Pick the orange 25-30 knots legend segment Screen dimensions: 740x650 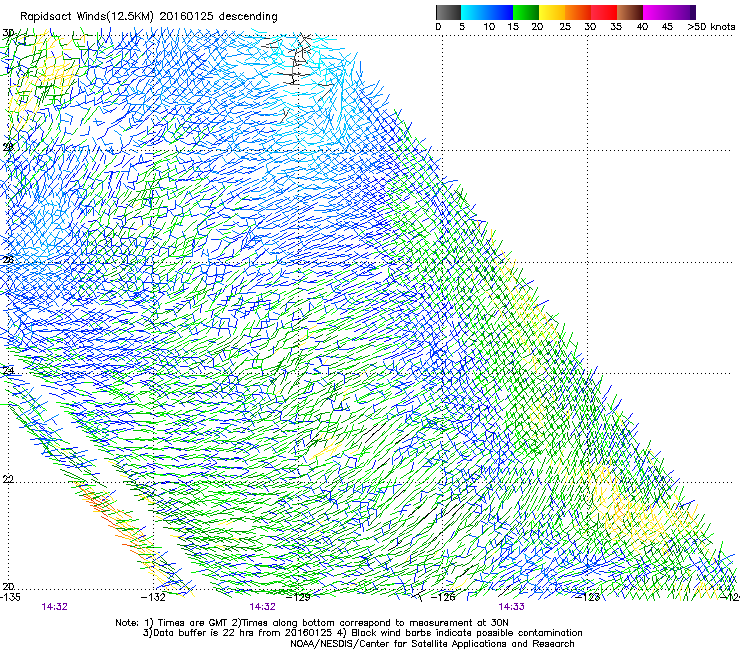(x=578, y=12)
